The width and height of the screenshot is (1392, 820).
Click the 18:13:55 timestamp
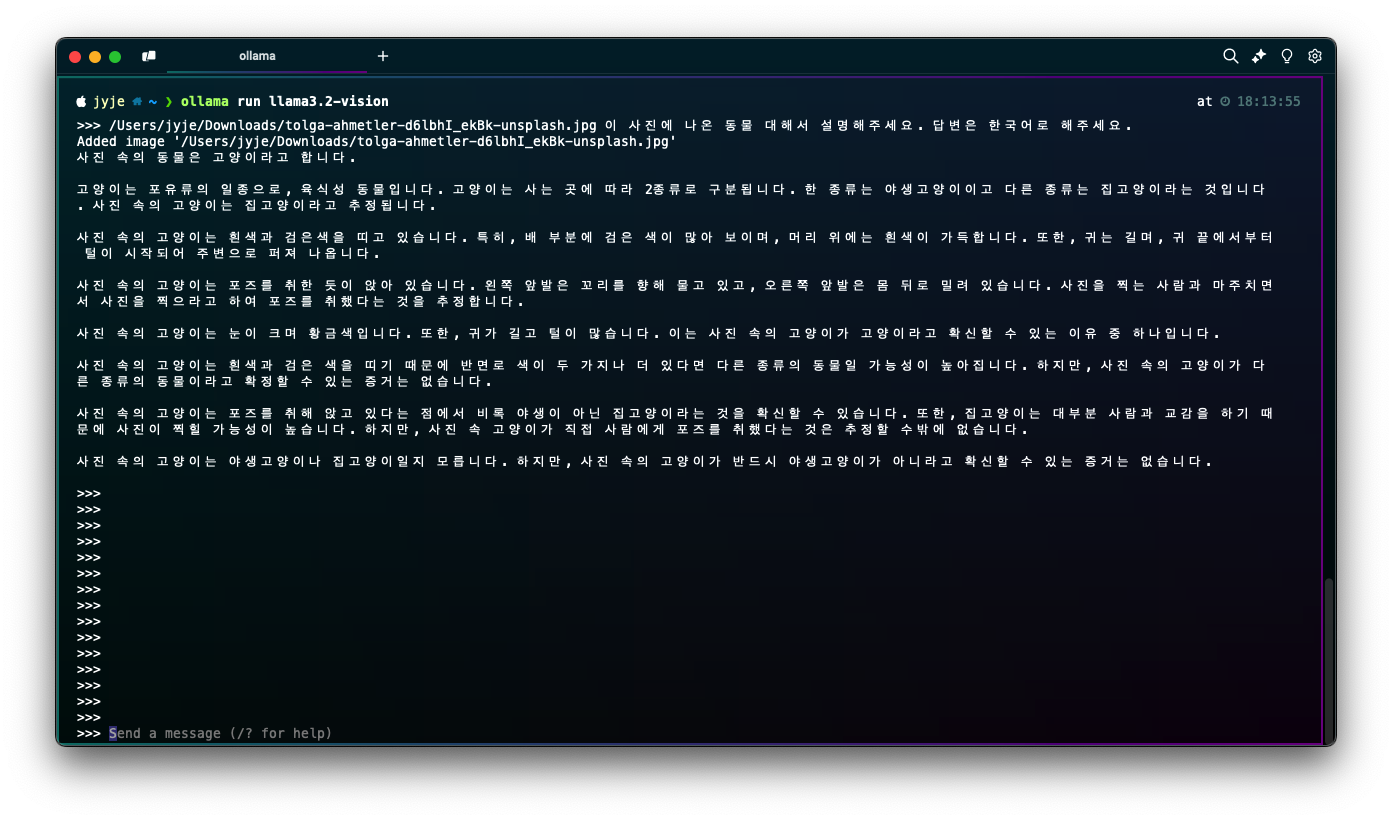coord(1268,102)
